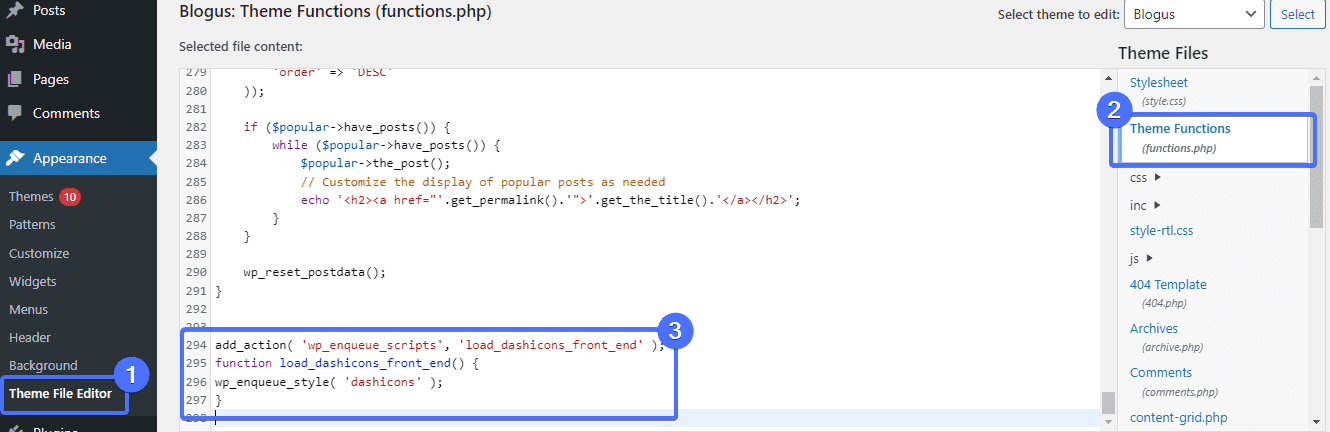Screen dimensions: 1330x432
Task: Go to Themes submenu item
Action: [x=31, y=197]
